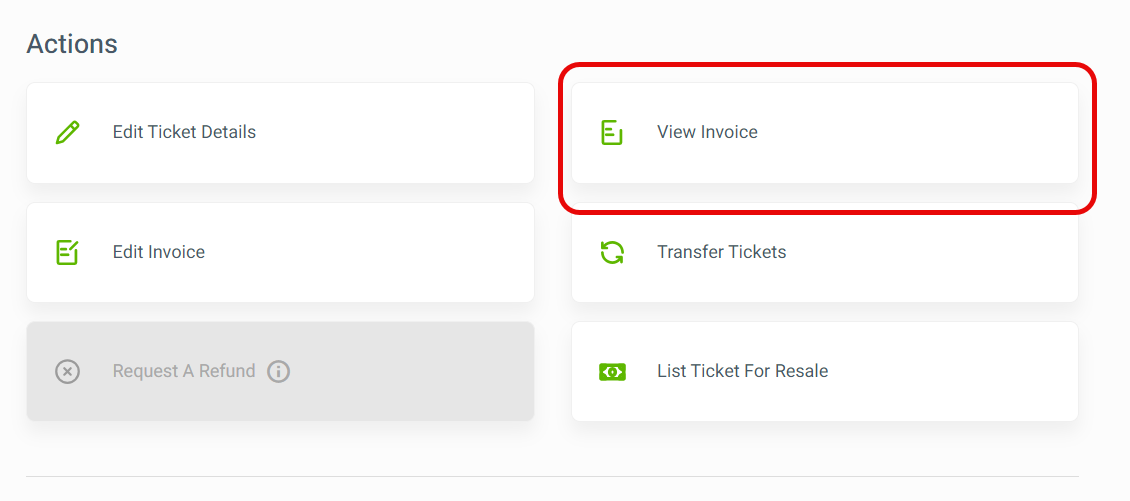This screenshot has height=501, width=1130.
Task: Click empty area of highlighted View Invoice card
Action: 915,133
